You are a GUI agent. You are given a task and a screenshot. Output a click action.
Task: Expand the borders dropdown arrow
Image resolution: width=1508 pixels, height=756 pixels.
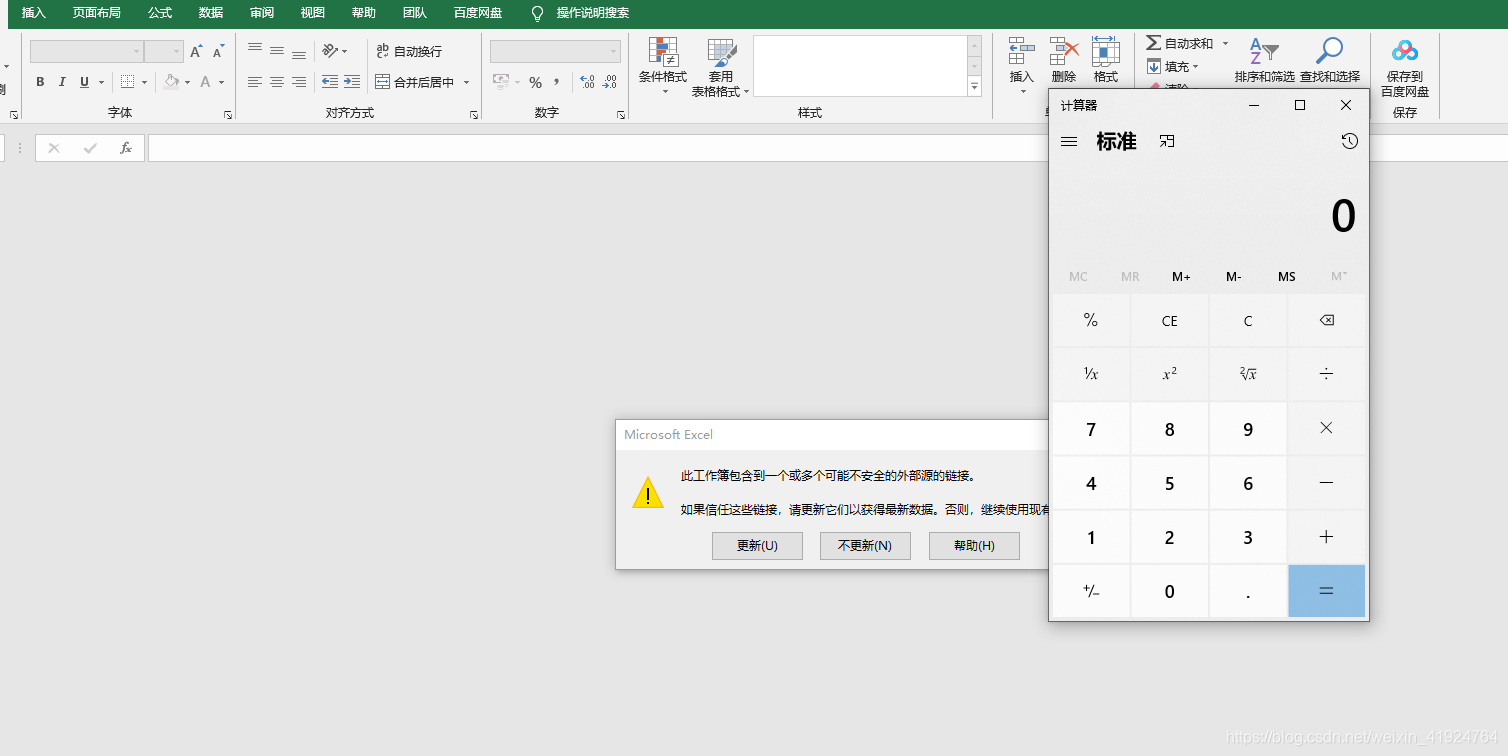pyautogui.click(x=144, y=82)
